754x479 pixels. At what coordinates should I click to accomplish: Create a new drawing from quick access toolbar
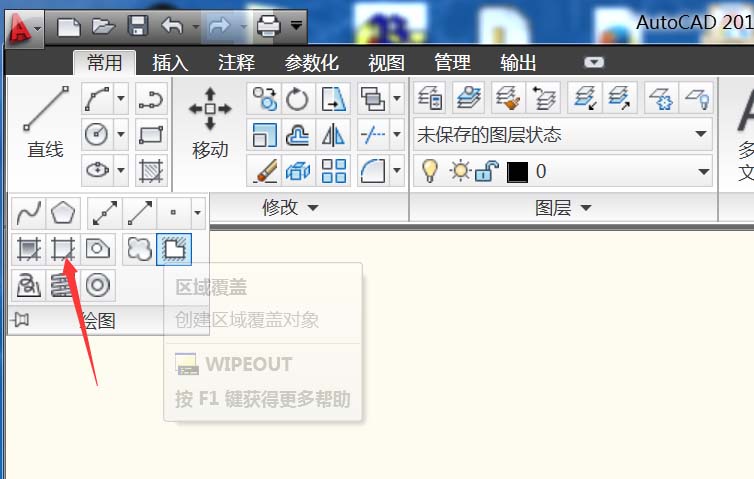tap(69, 26)
